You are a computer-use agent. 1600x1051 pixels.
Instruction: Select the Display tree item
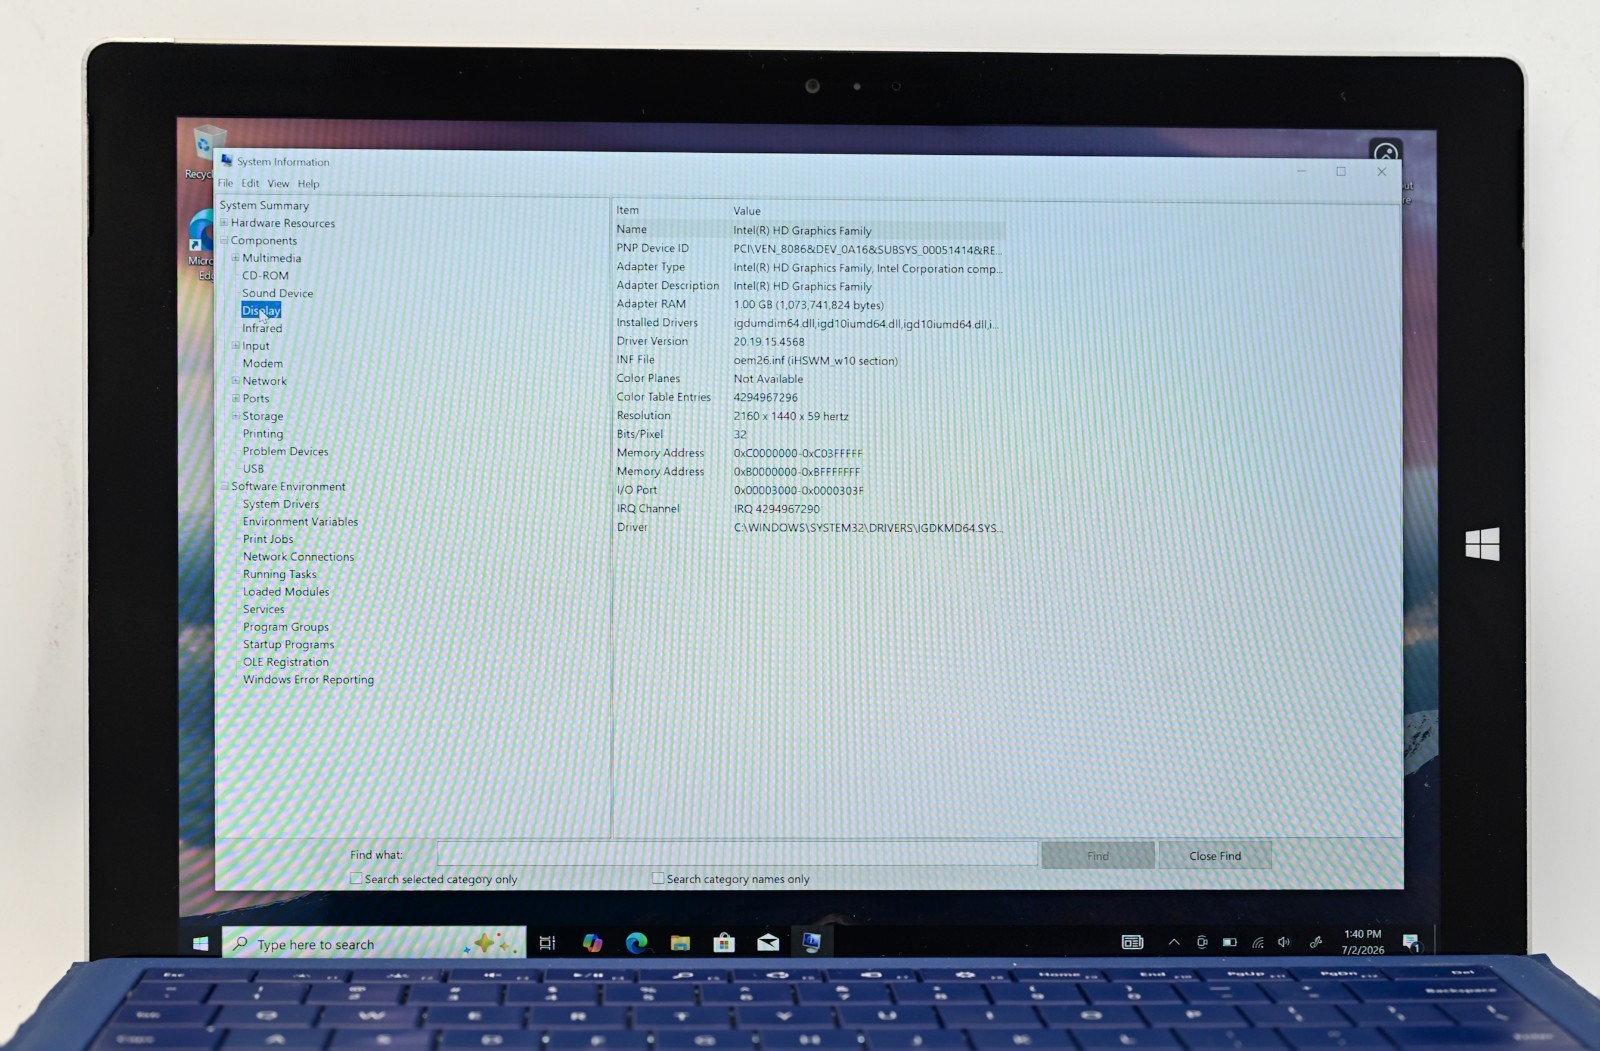[261, 311]
